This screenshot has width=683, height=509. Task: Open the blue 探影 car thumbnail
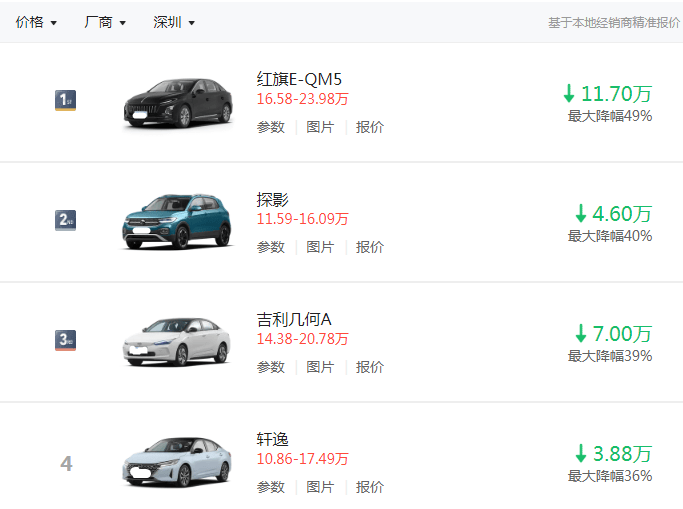[177, 222]
